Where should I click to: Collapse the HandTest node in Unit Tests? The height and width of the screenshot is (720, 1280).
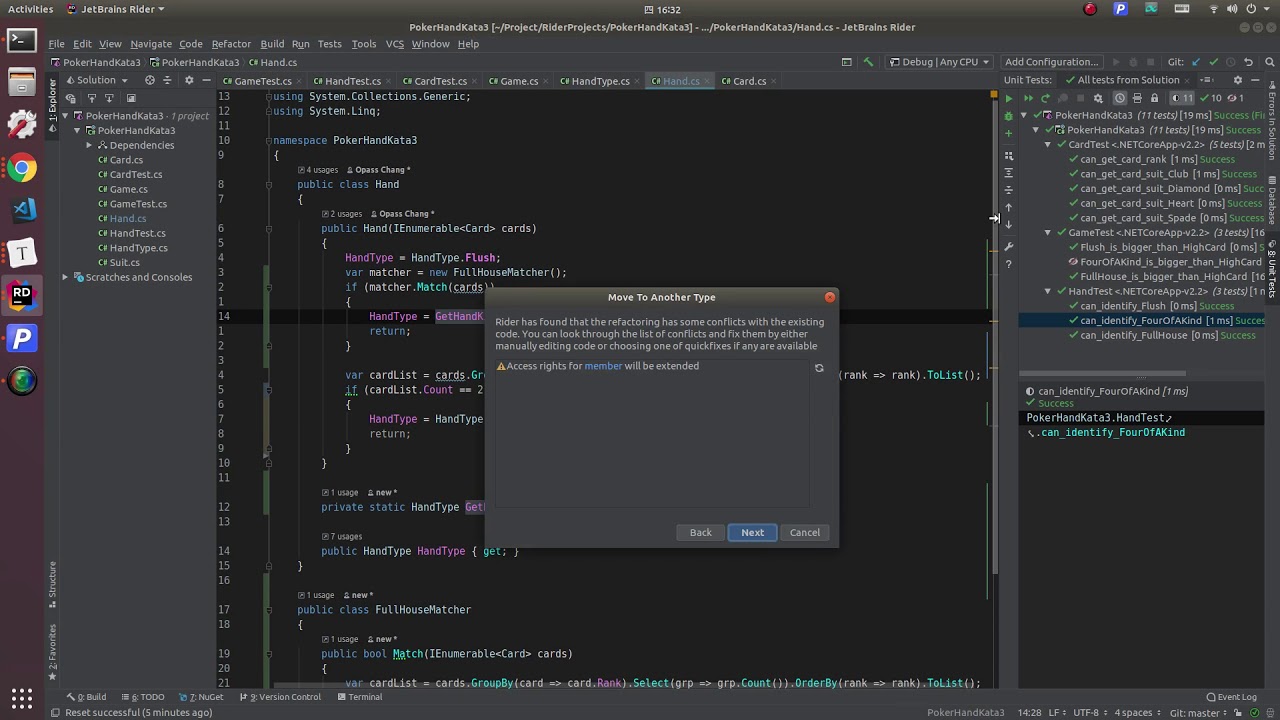click(1048, 291)
